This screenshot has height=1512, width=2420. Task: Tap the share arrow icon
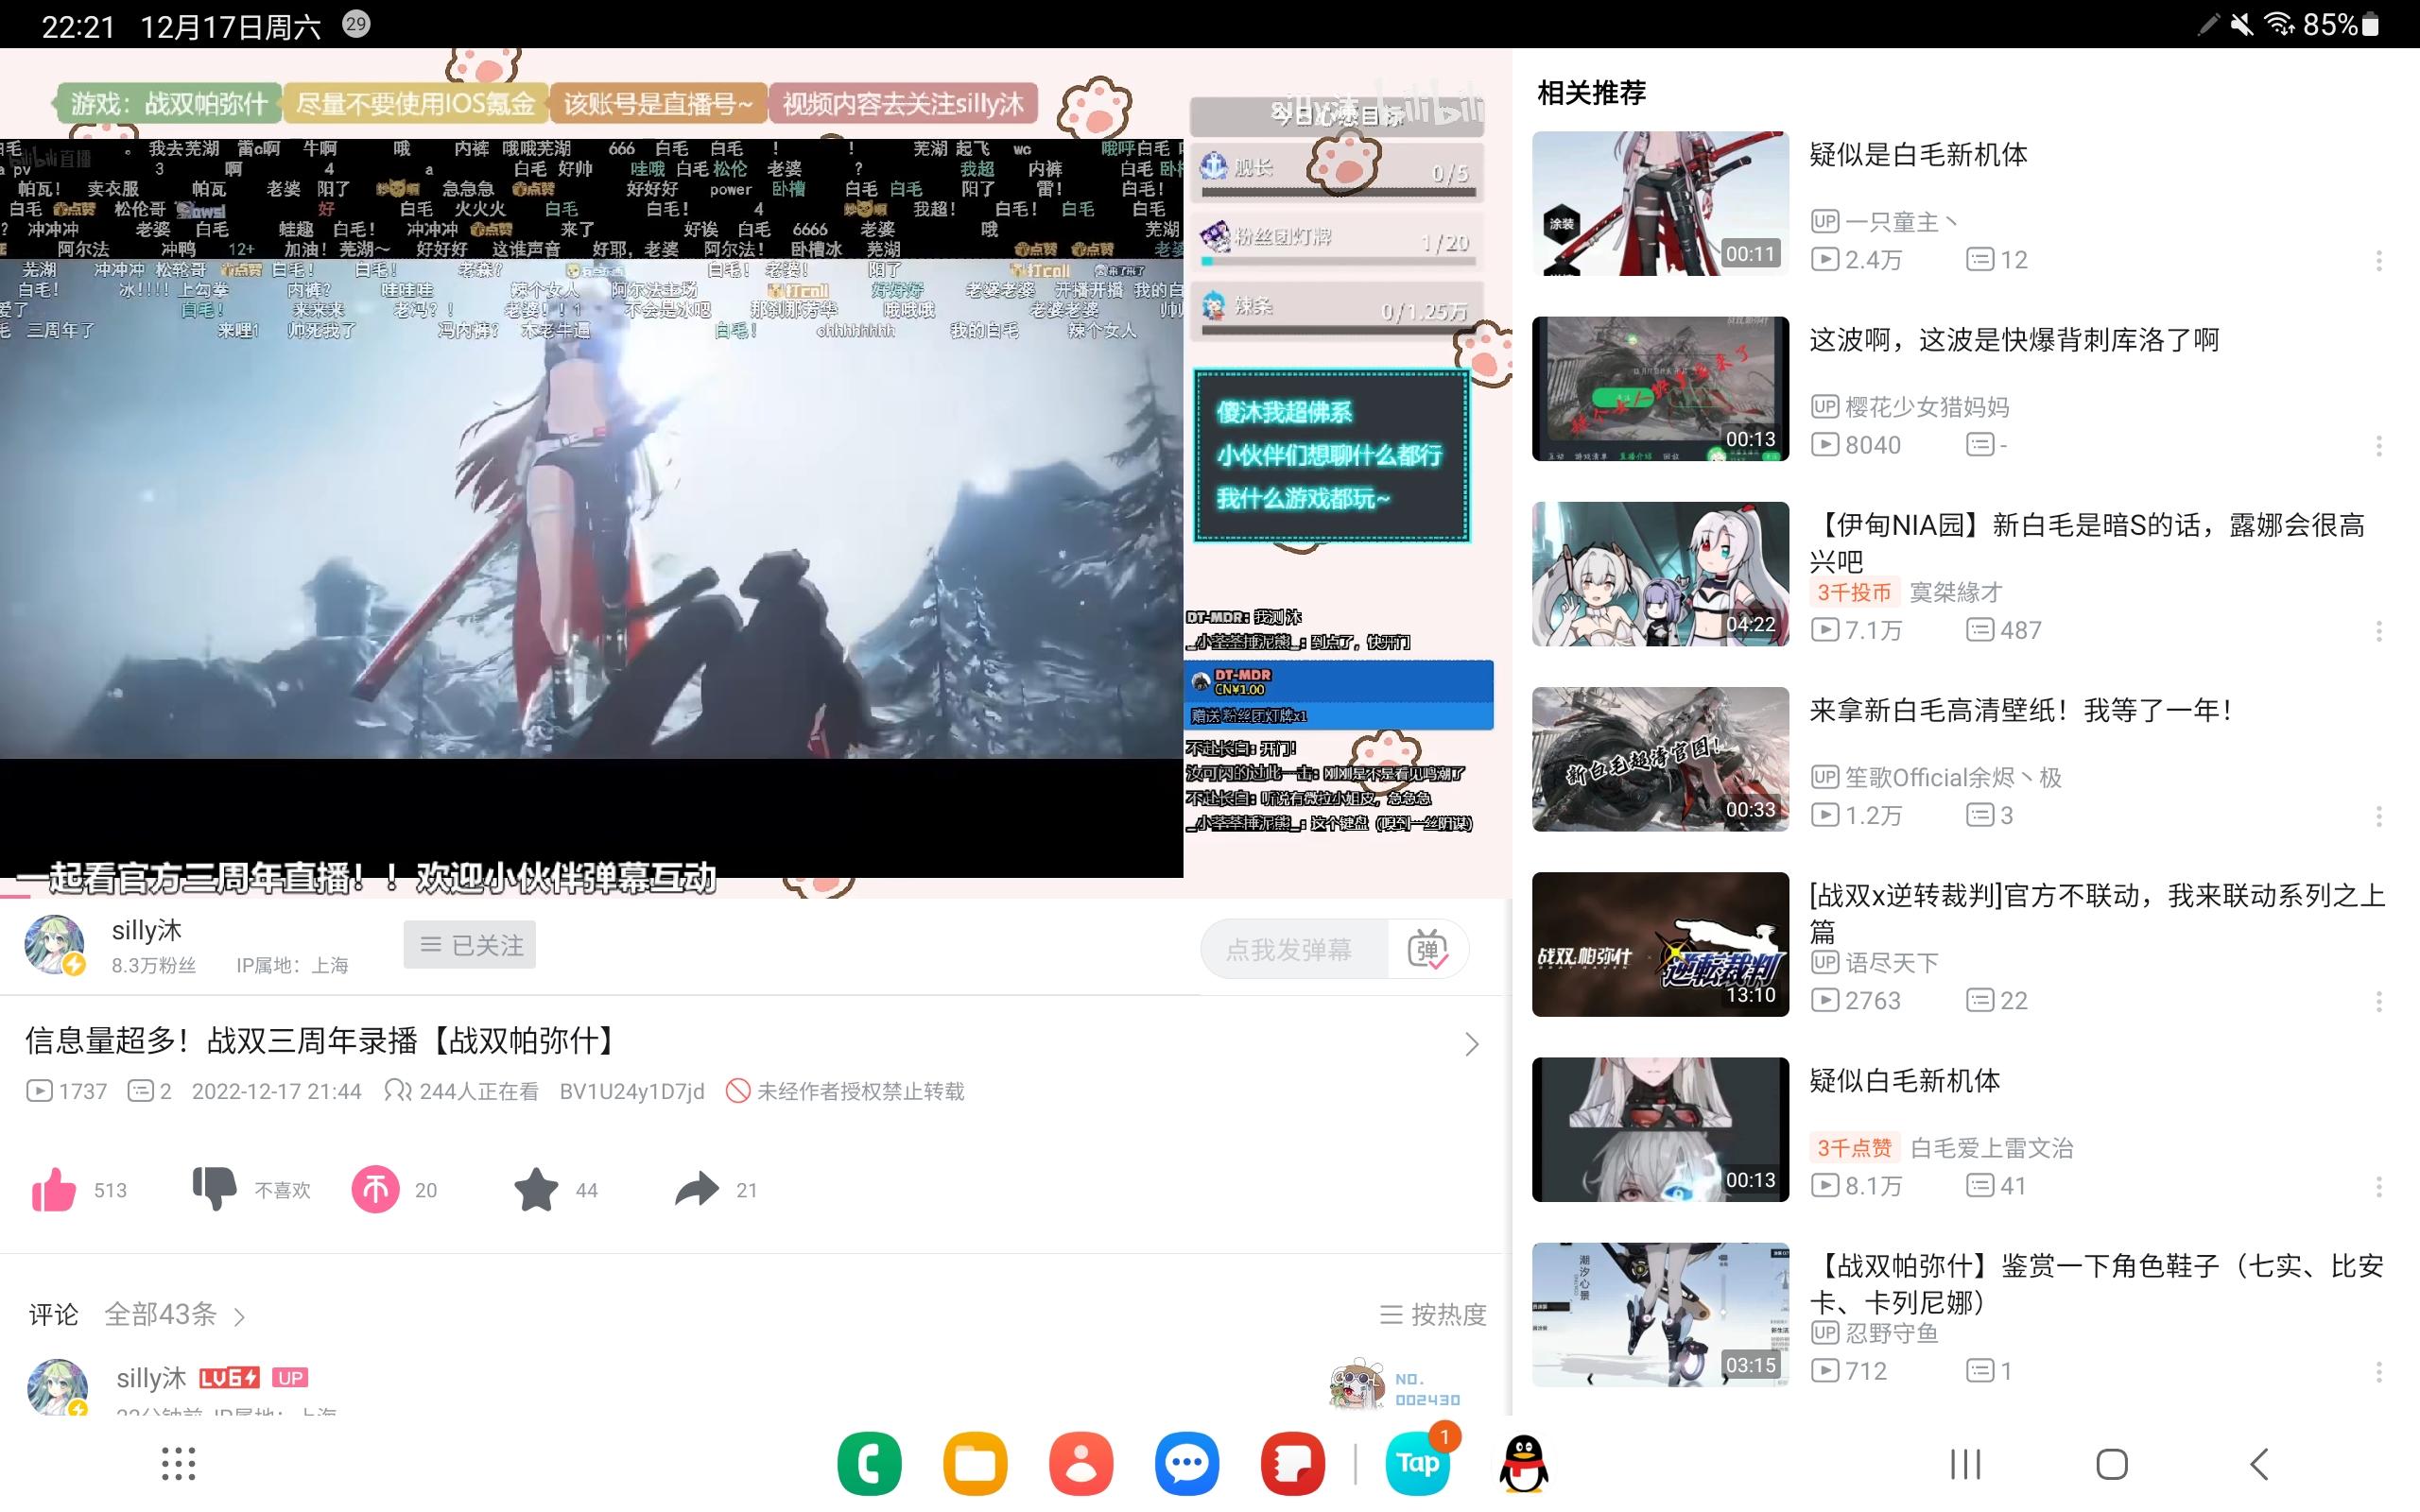pos(697,1189)
